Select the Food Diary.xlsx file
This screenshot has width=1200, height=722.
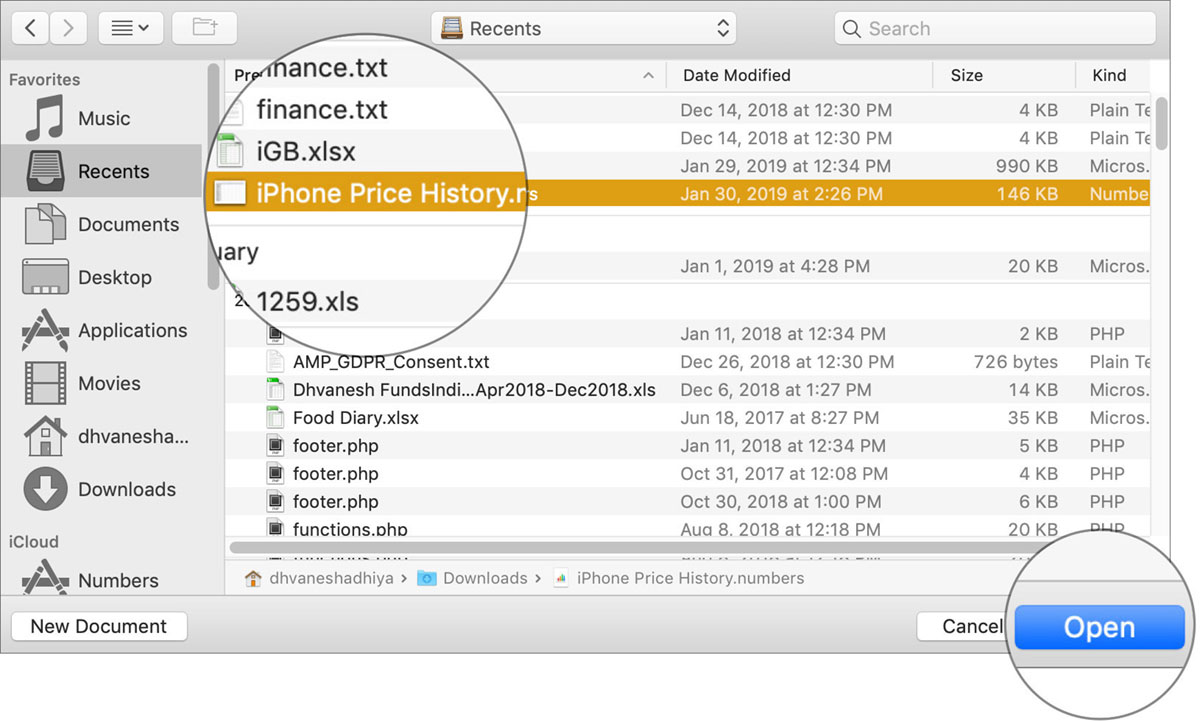coord(354,417)
